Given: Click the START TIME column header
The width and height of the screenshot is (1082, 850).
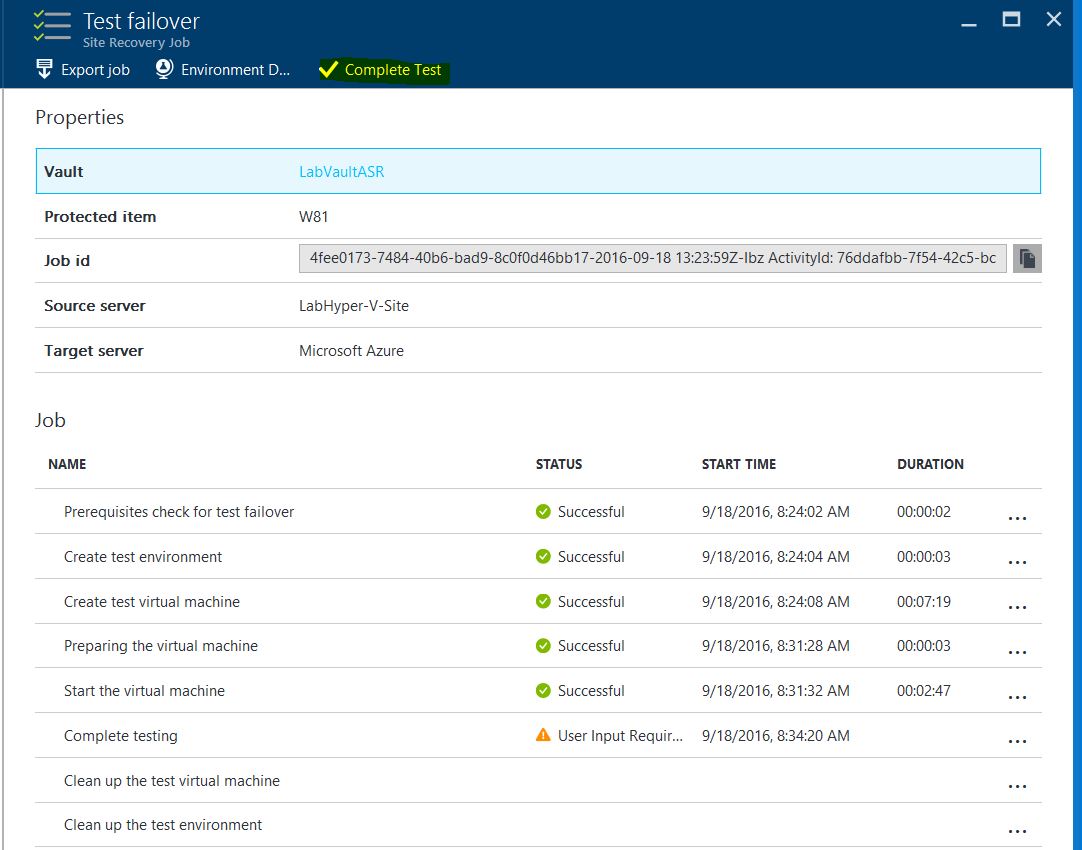Looking at the screenshot, I should (738, 464).
